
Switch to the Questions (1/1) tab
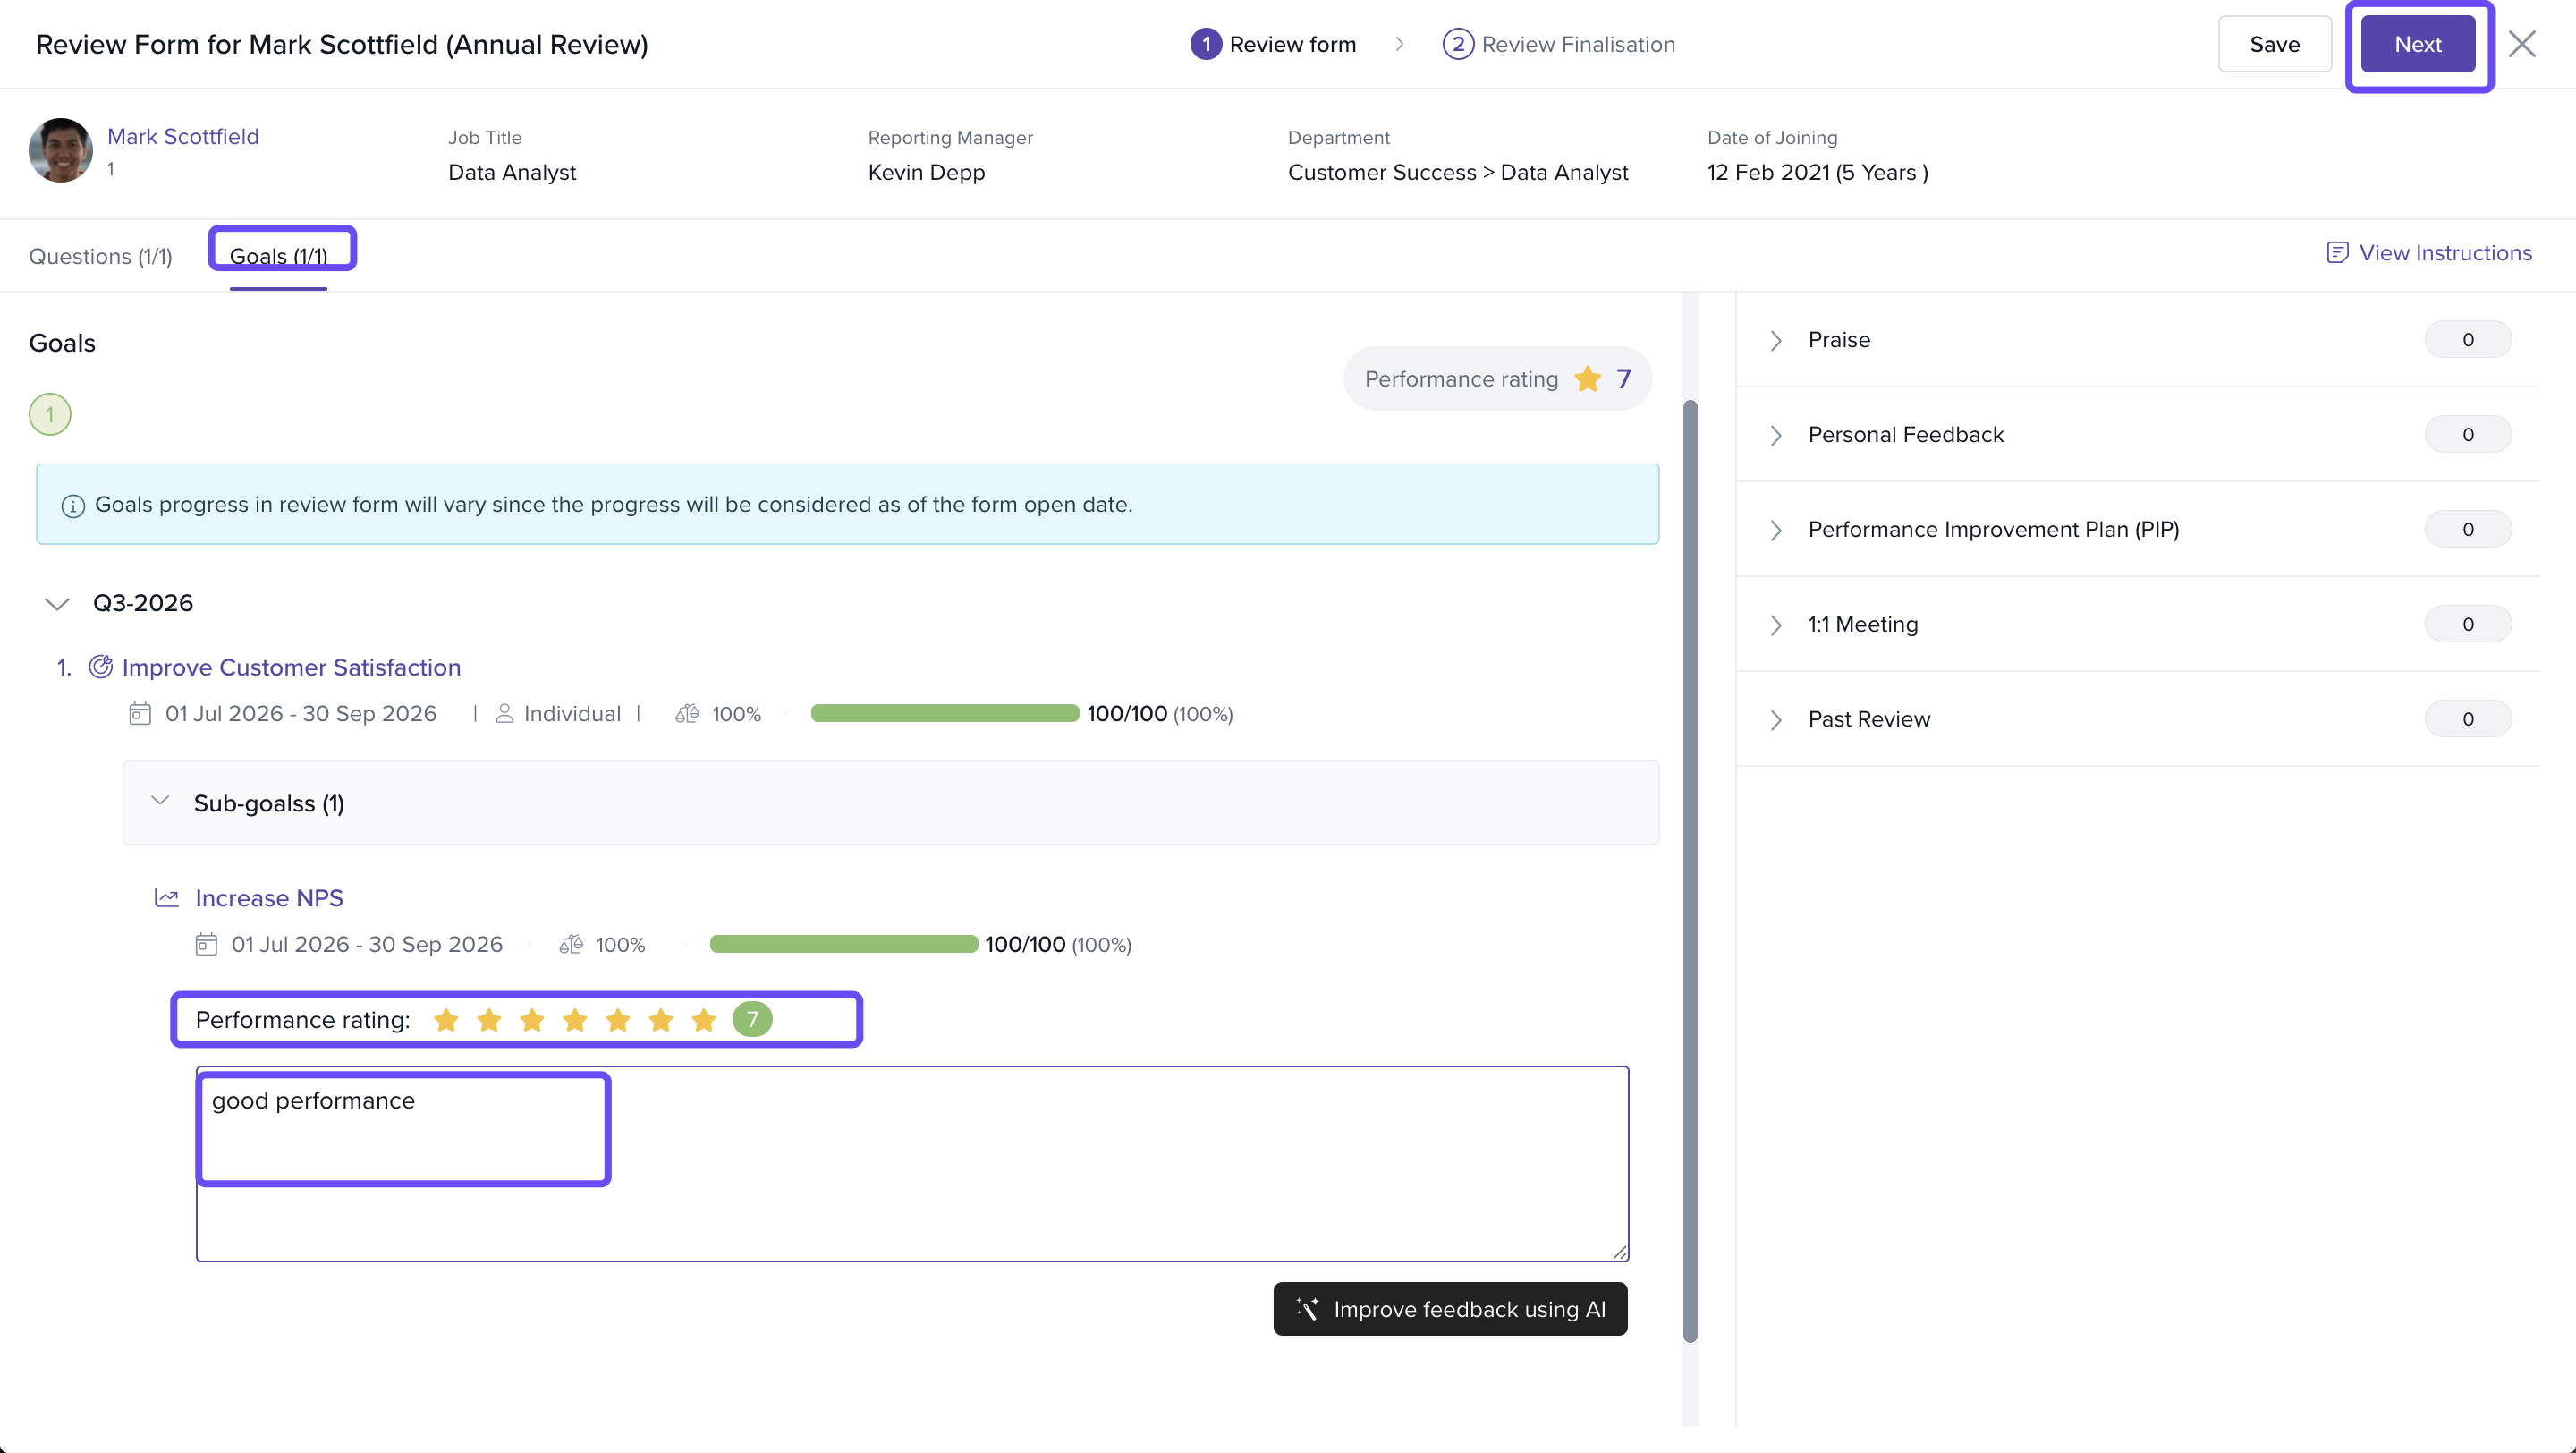[101, 257]
